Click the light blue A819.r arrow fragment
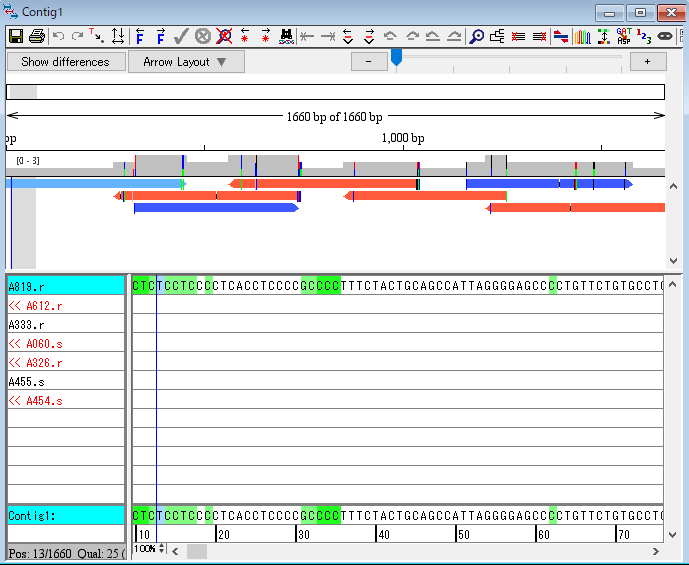This screenshot has width=689, height=565. pyautogui.click(x=96, y=184)
